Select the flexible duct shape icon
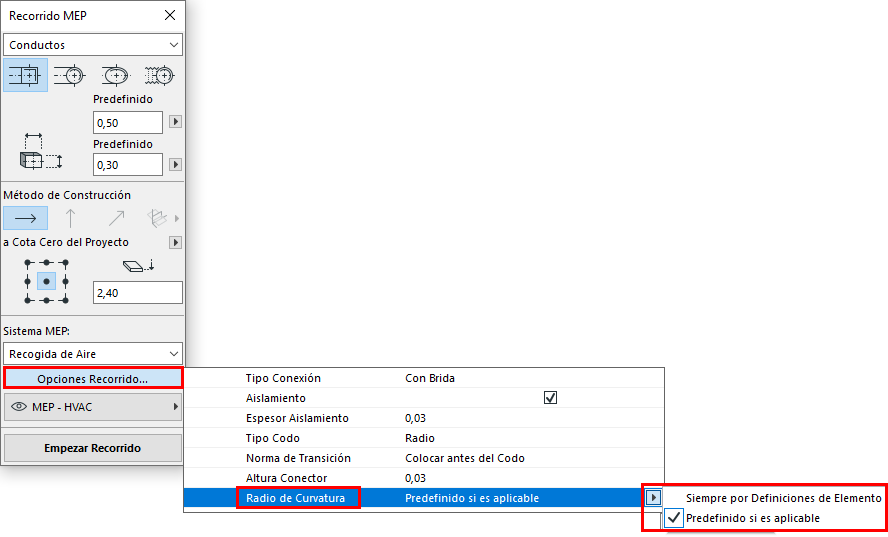Image resolution: width=888 pixels, height=537 pixels. (159, 75)
